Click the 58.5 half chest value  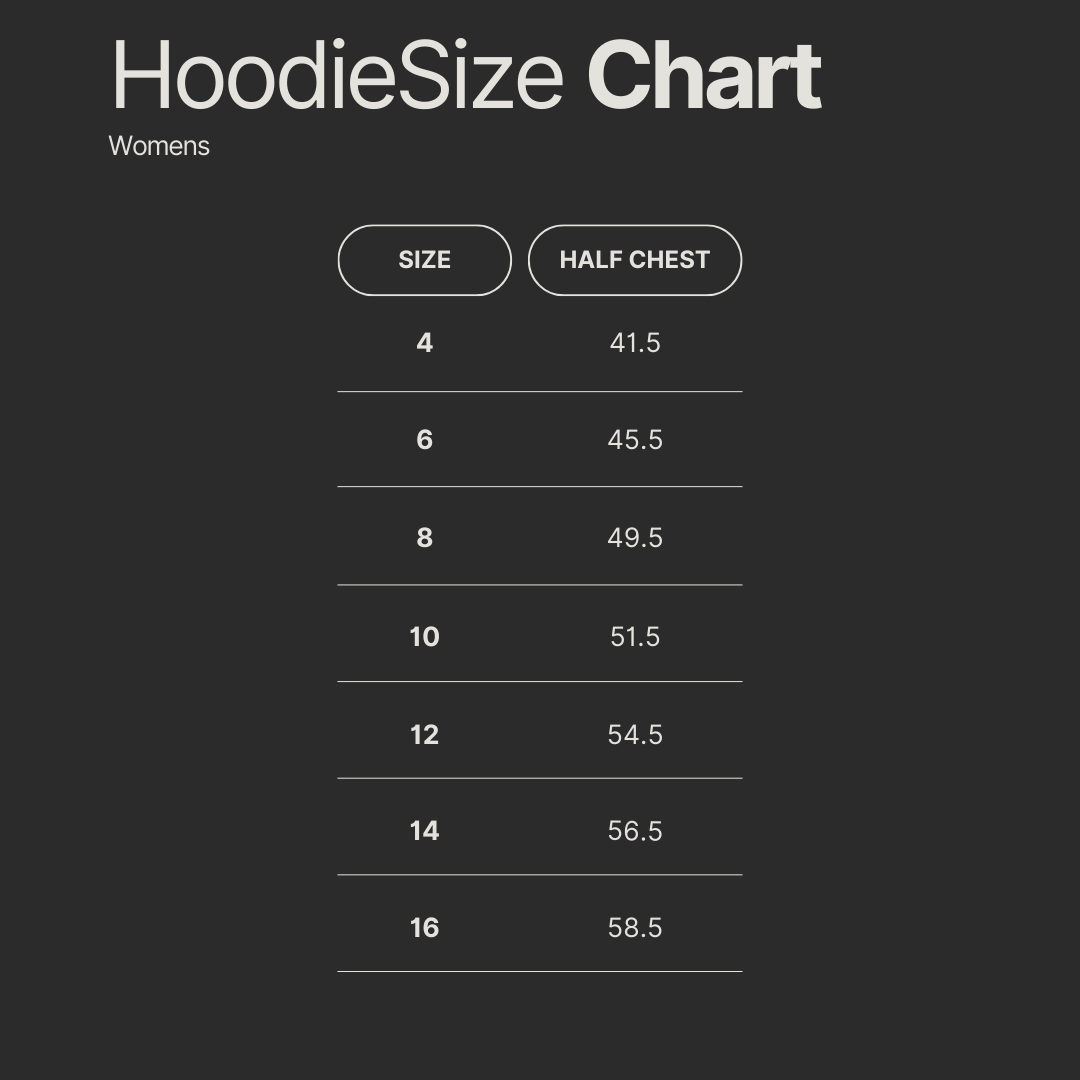(635, 928)
